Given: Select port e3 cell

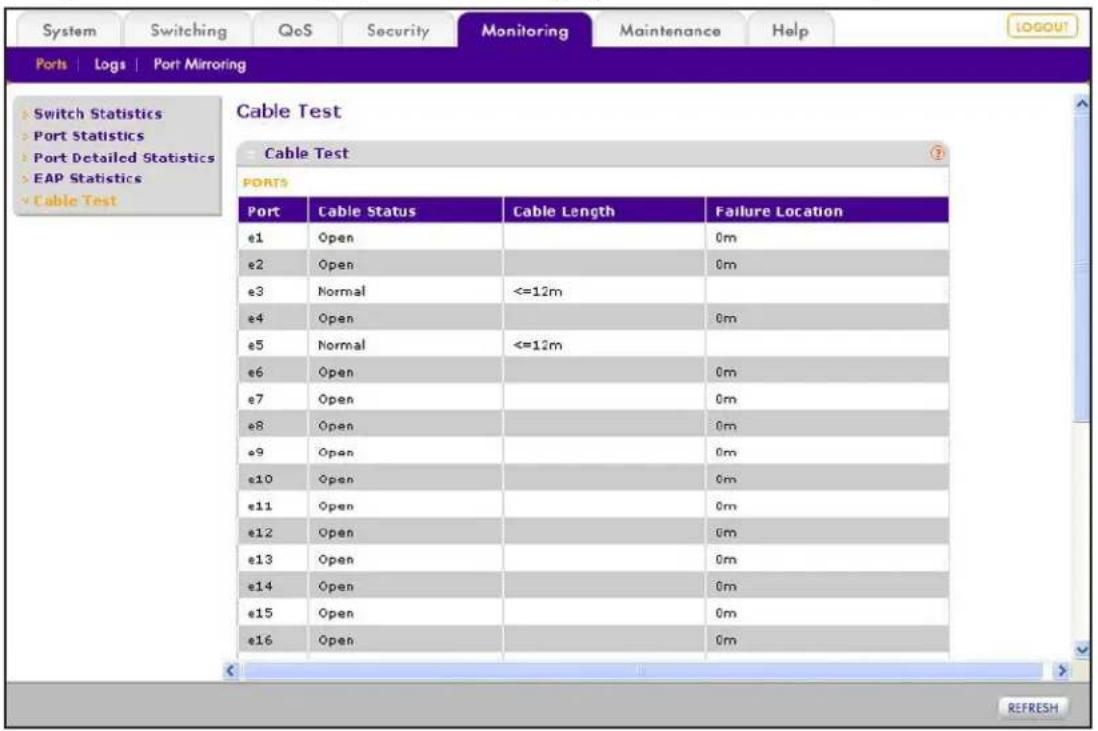Looking at the screenshot, I should coord(273,291).
